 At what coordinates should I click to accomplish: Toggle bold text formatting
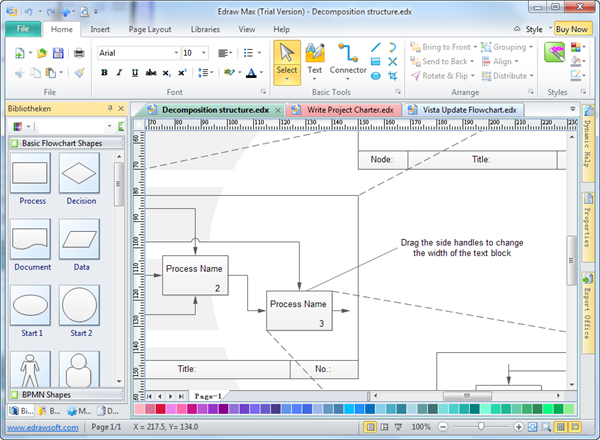click(104, 73)
